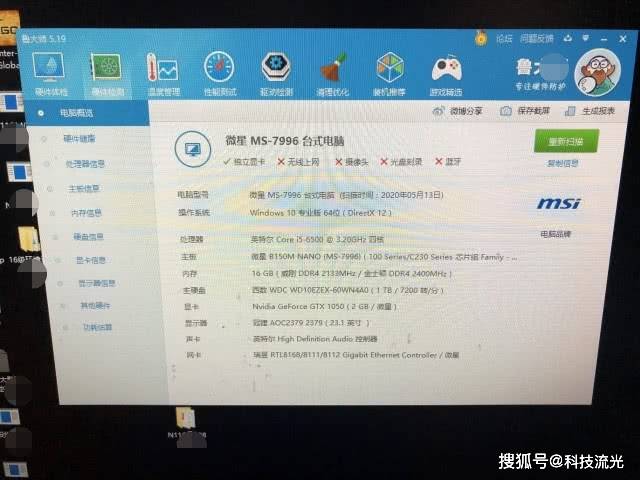Open 处理器信息 in the sidebar
640x480 pixels.
pos(85,164)
